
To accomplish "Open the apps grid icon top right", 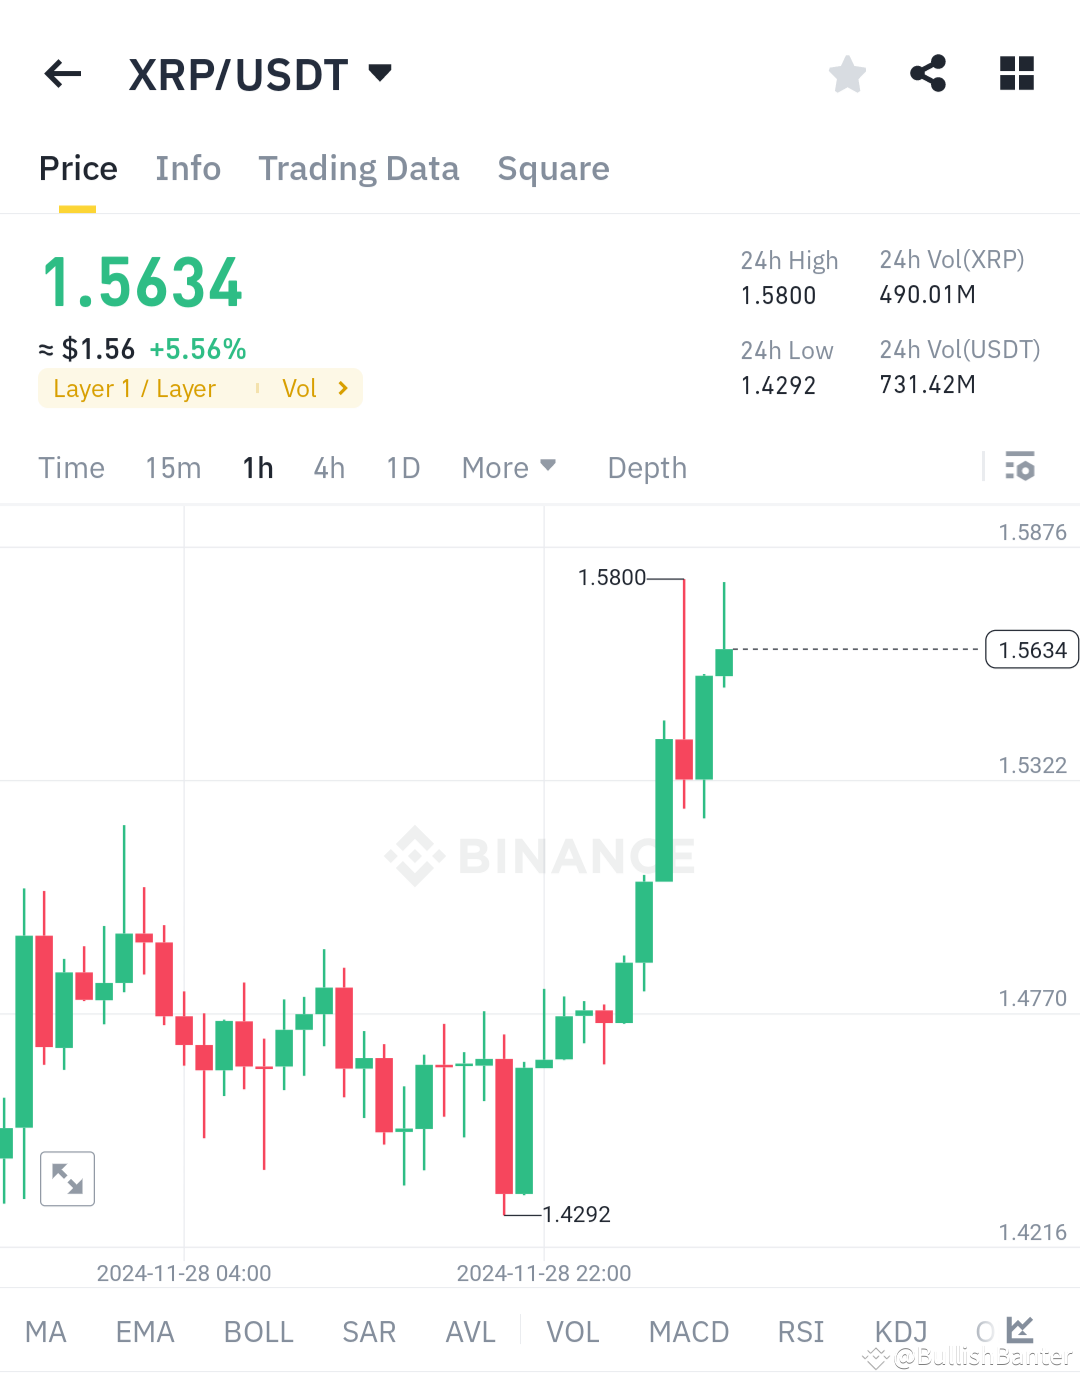I will 1017,73.
